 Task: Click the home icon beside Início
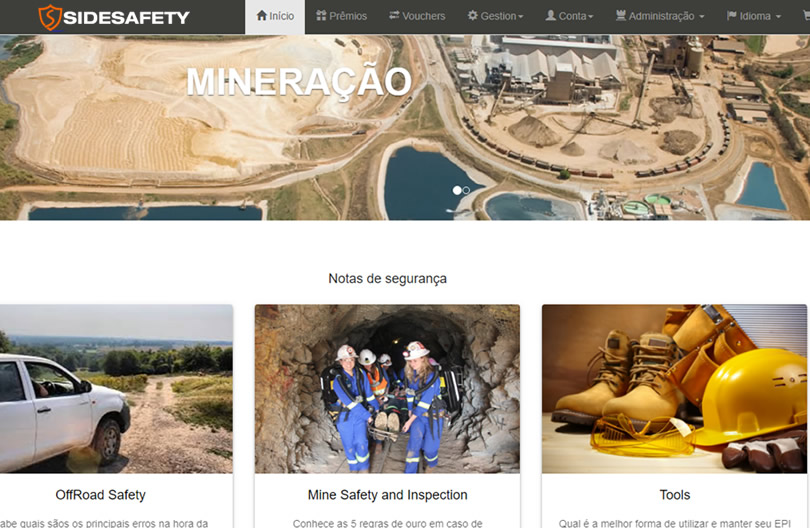[x=262, y=16]
